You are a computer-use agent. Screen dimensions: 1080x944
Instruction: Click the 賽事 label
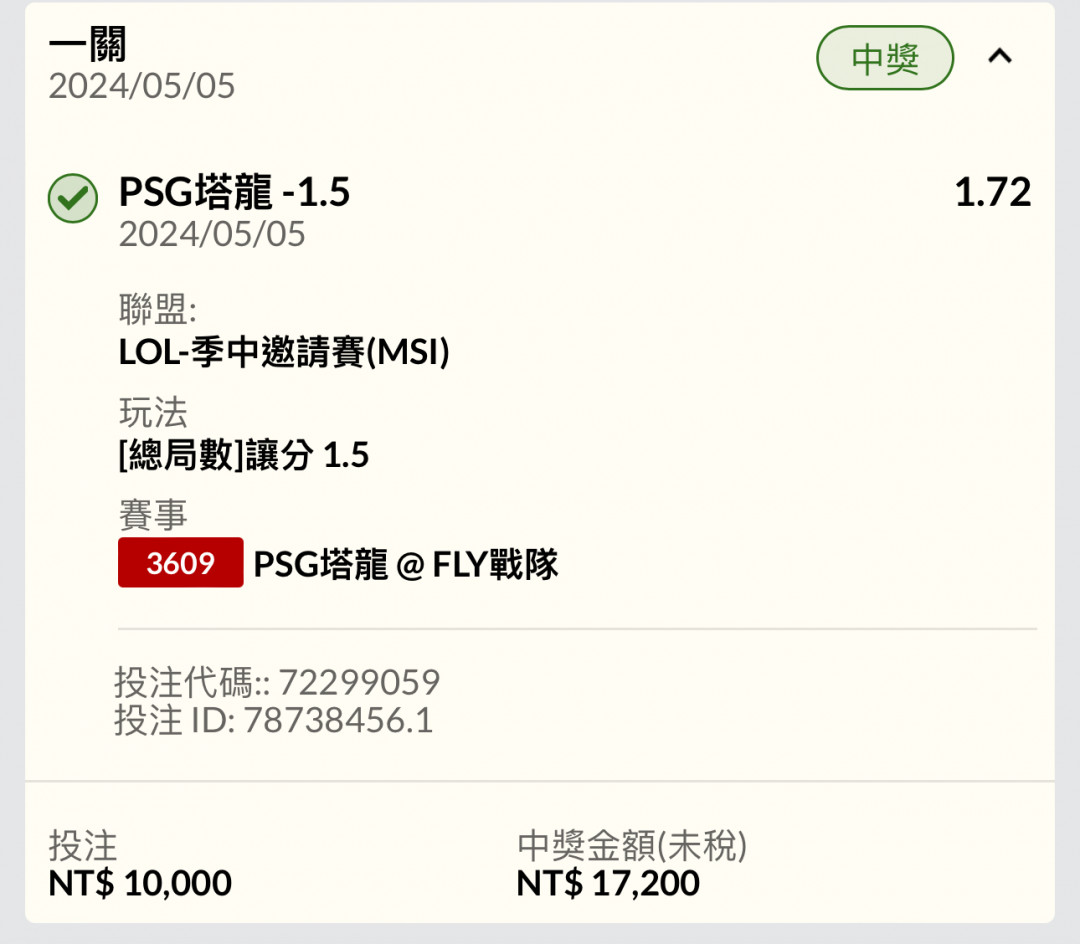(x=153, y=515)
